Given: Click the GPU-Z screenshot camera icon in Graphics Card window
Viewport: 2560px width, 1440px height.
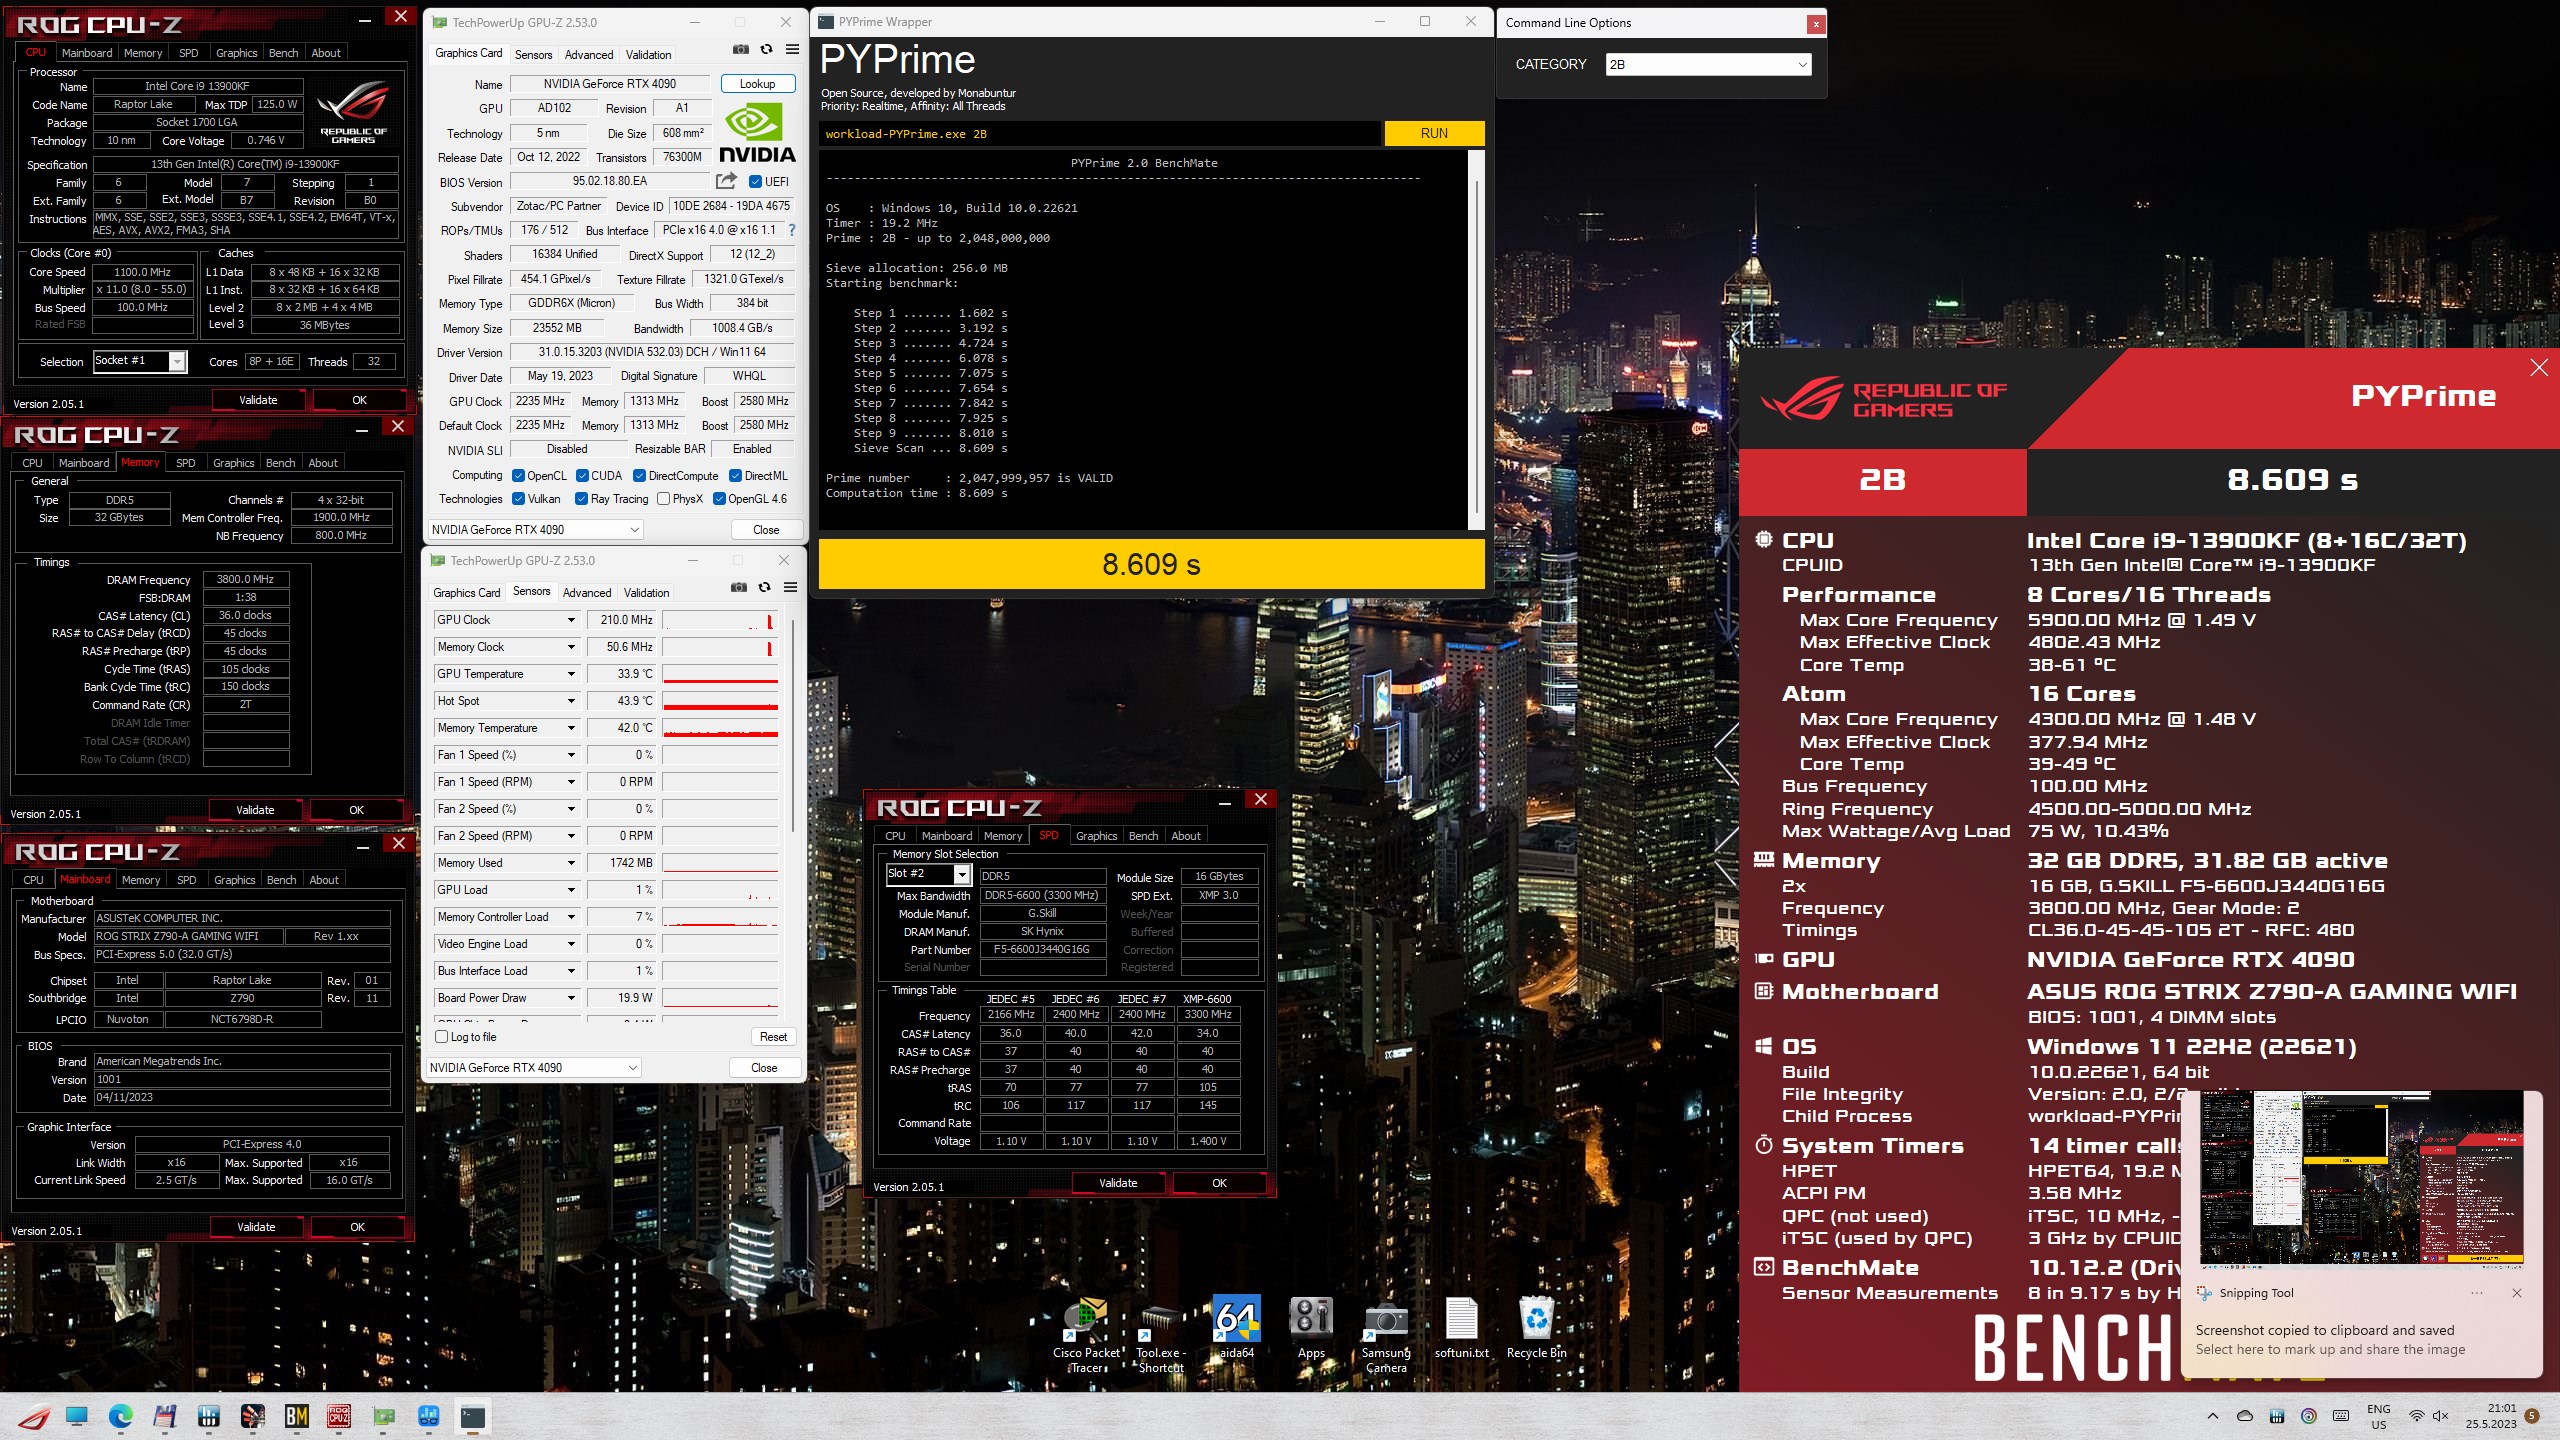Looking at the screenshot, I should 740,49.
